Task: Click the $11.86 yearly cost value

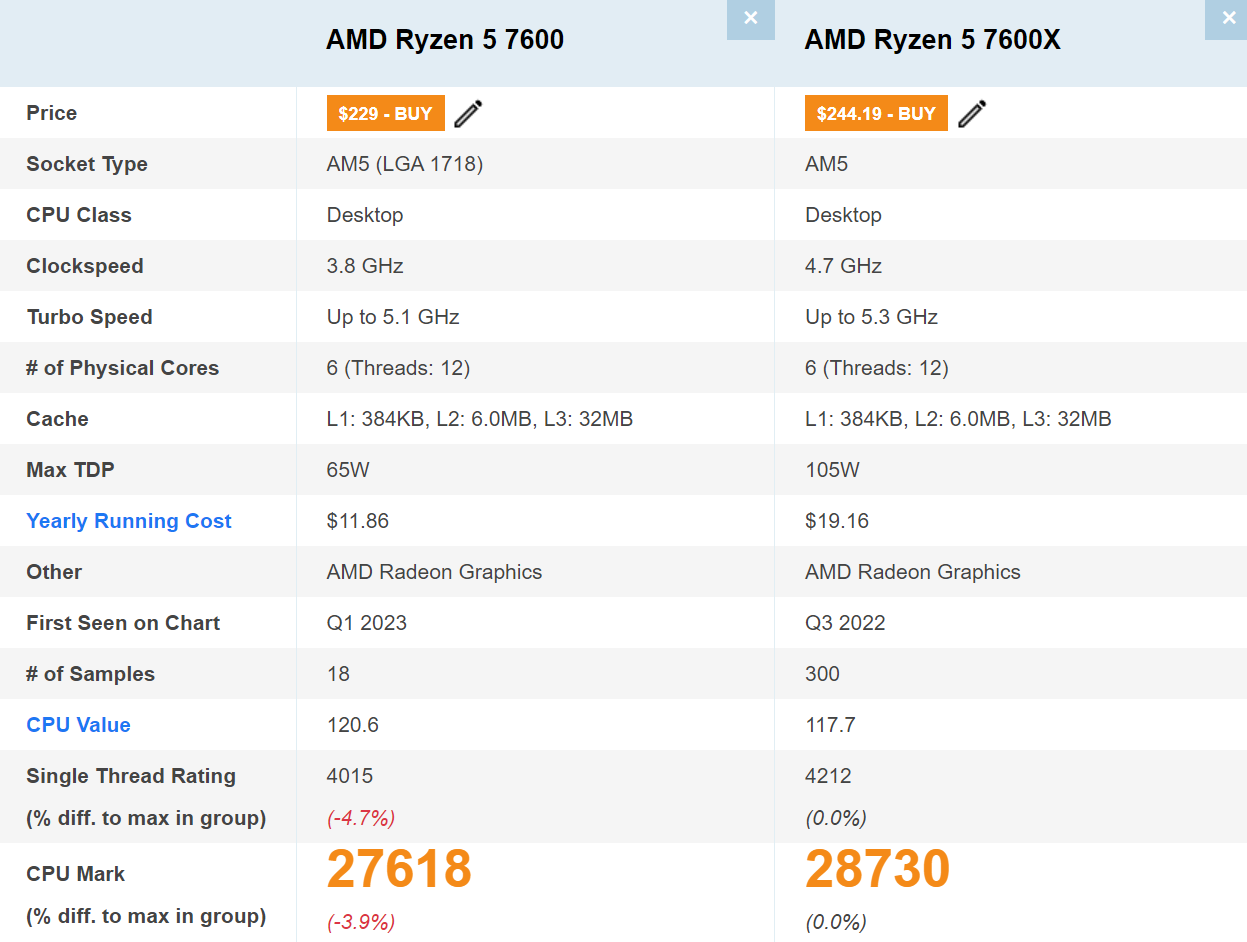Action: 358,521
